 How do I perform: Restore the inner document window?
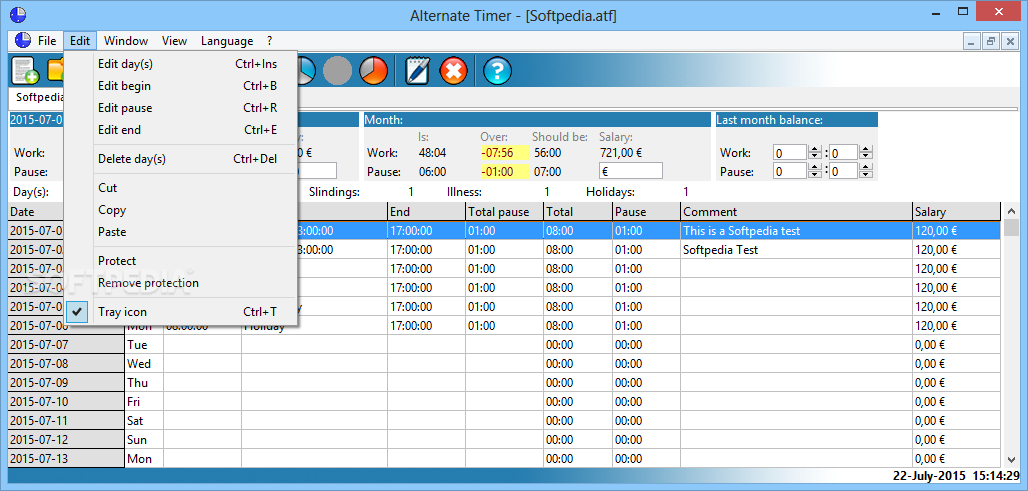pyautogui.click(x=991, y=41)
